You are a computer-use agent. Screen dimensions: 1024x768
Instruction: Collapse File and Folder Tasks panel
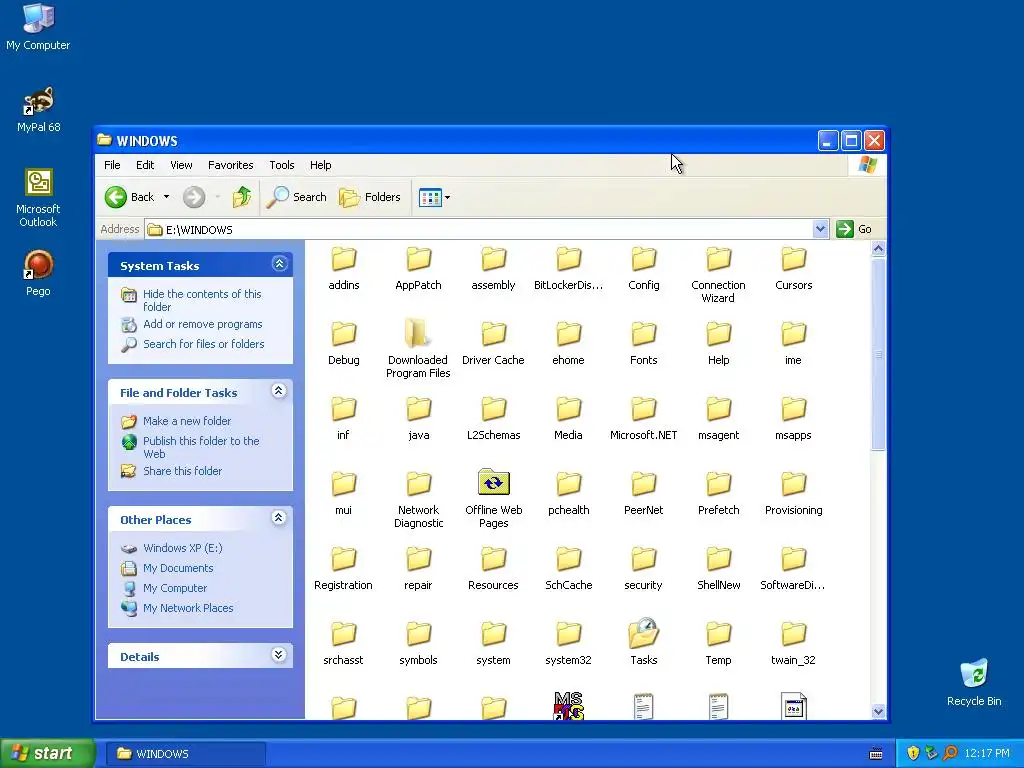(279, 391)
